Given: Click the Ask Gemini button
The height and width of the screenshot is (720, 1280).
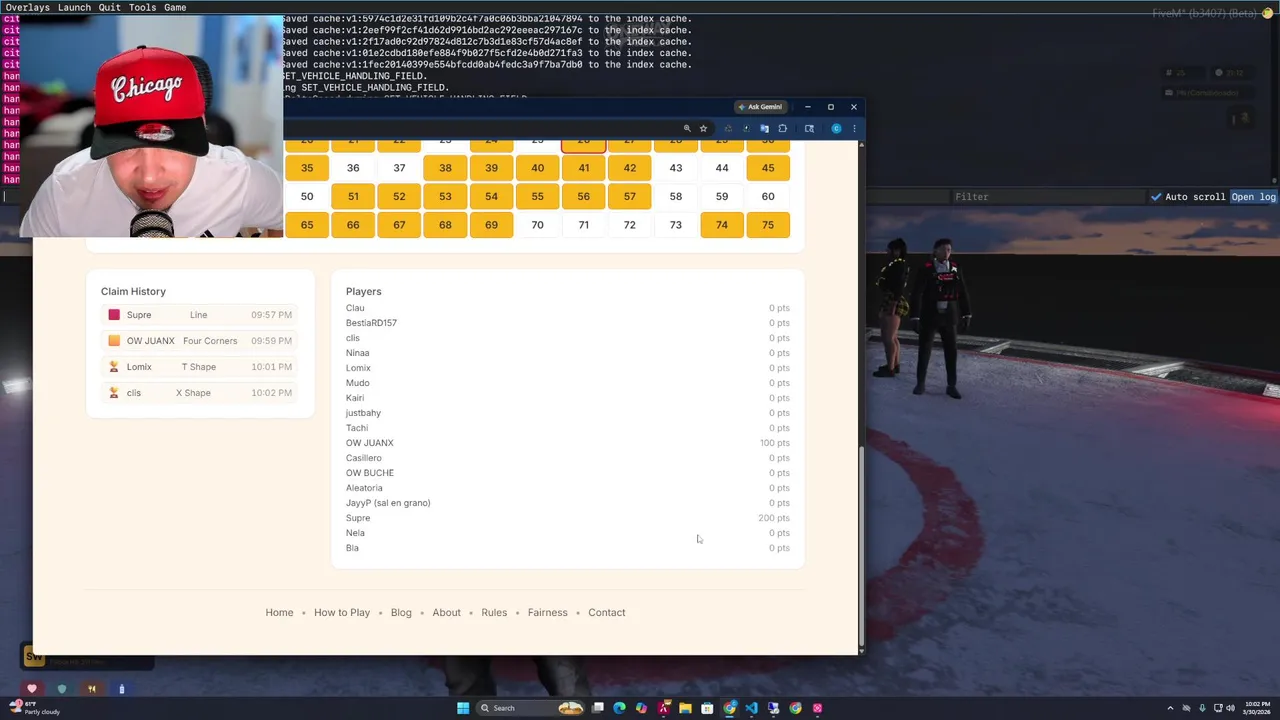Looking at the screenshot, I should pos(760,107).
